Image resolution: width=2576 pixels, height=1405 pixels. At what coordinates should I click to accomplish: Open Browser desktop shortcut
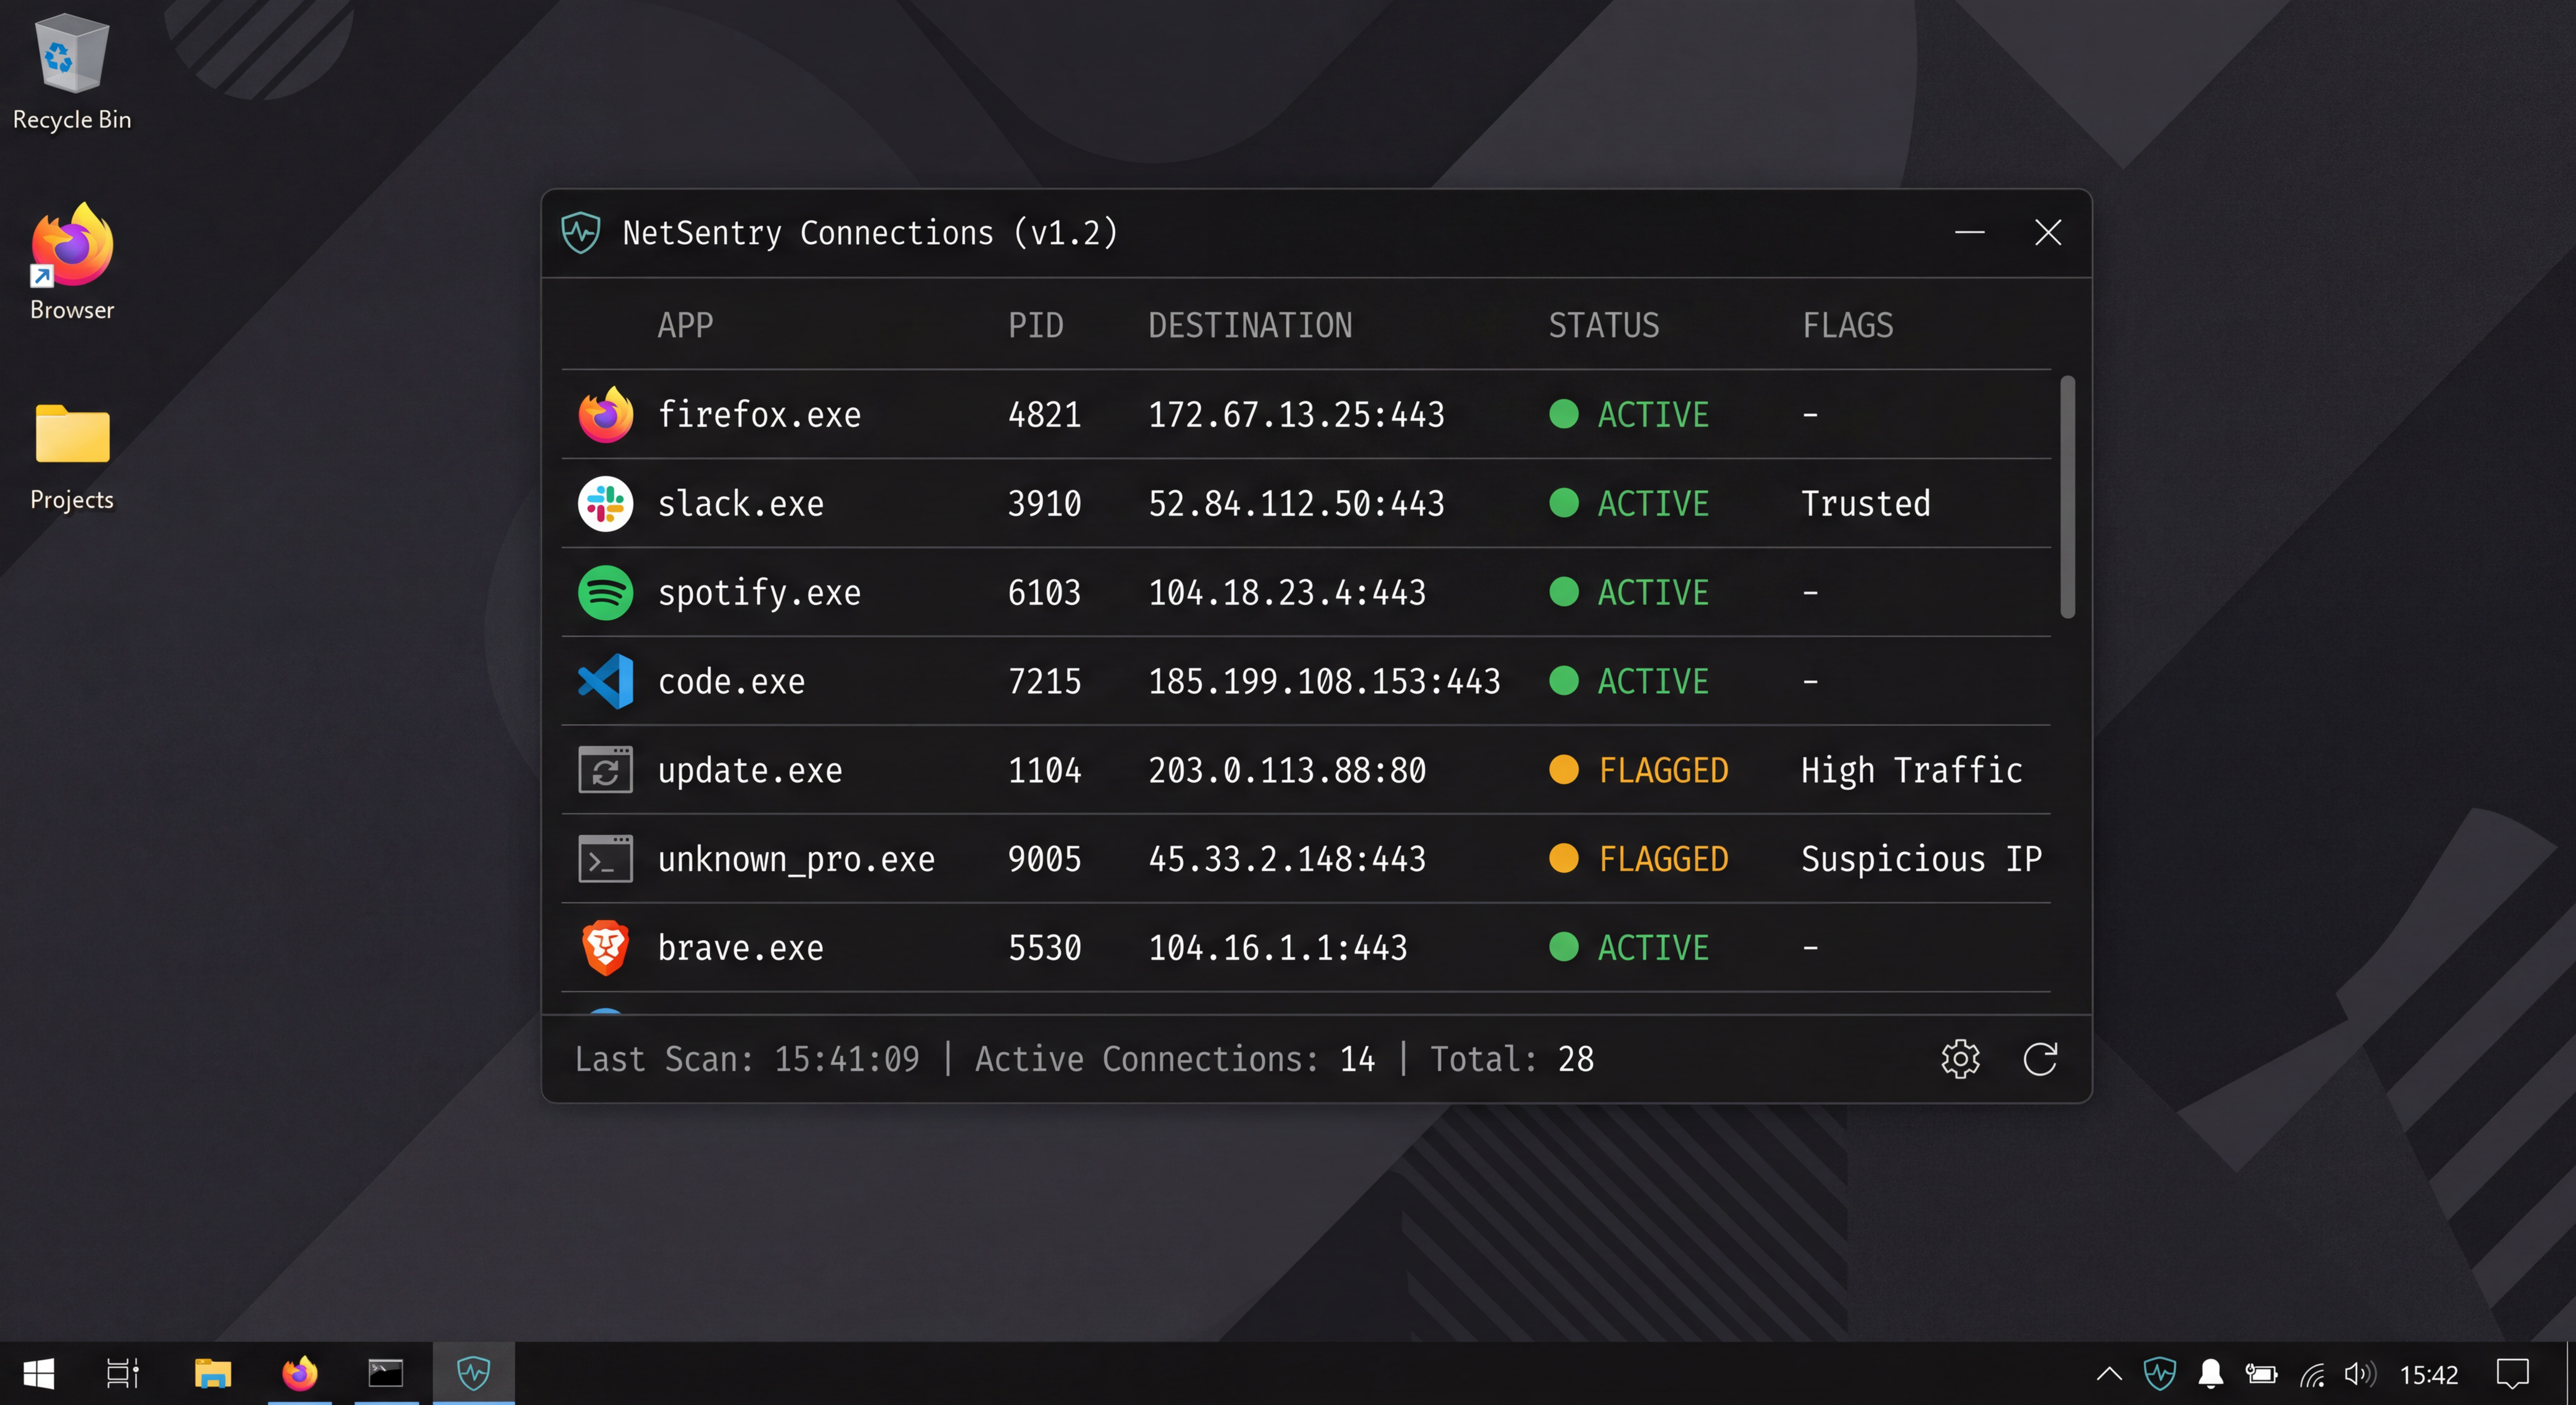[x=72, y=262]
